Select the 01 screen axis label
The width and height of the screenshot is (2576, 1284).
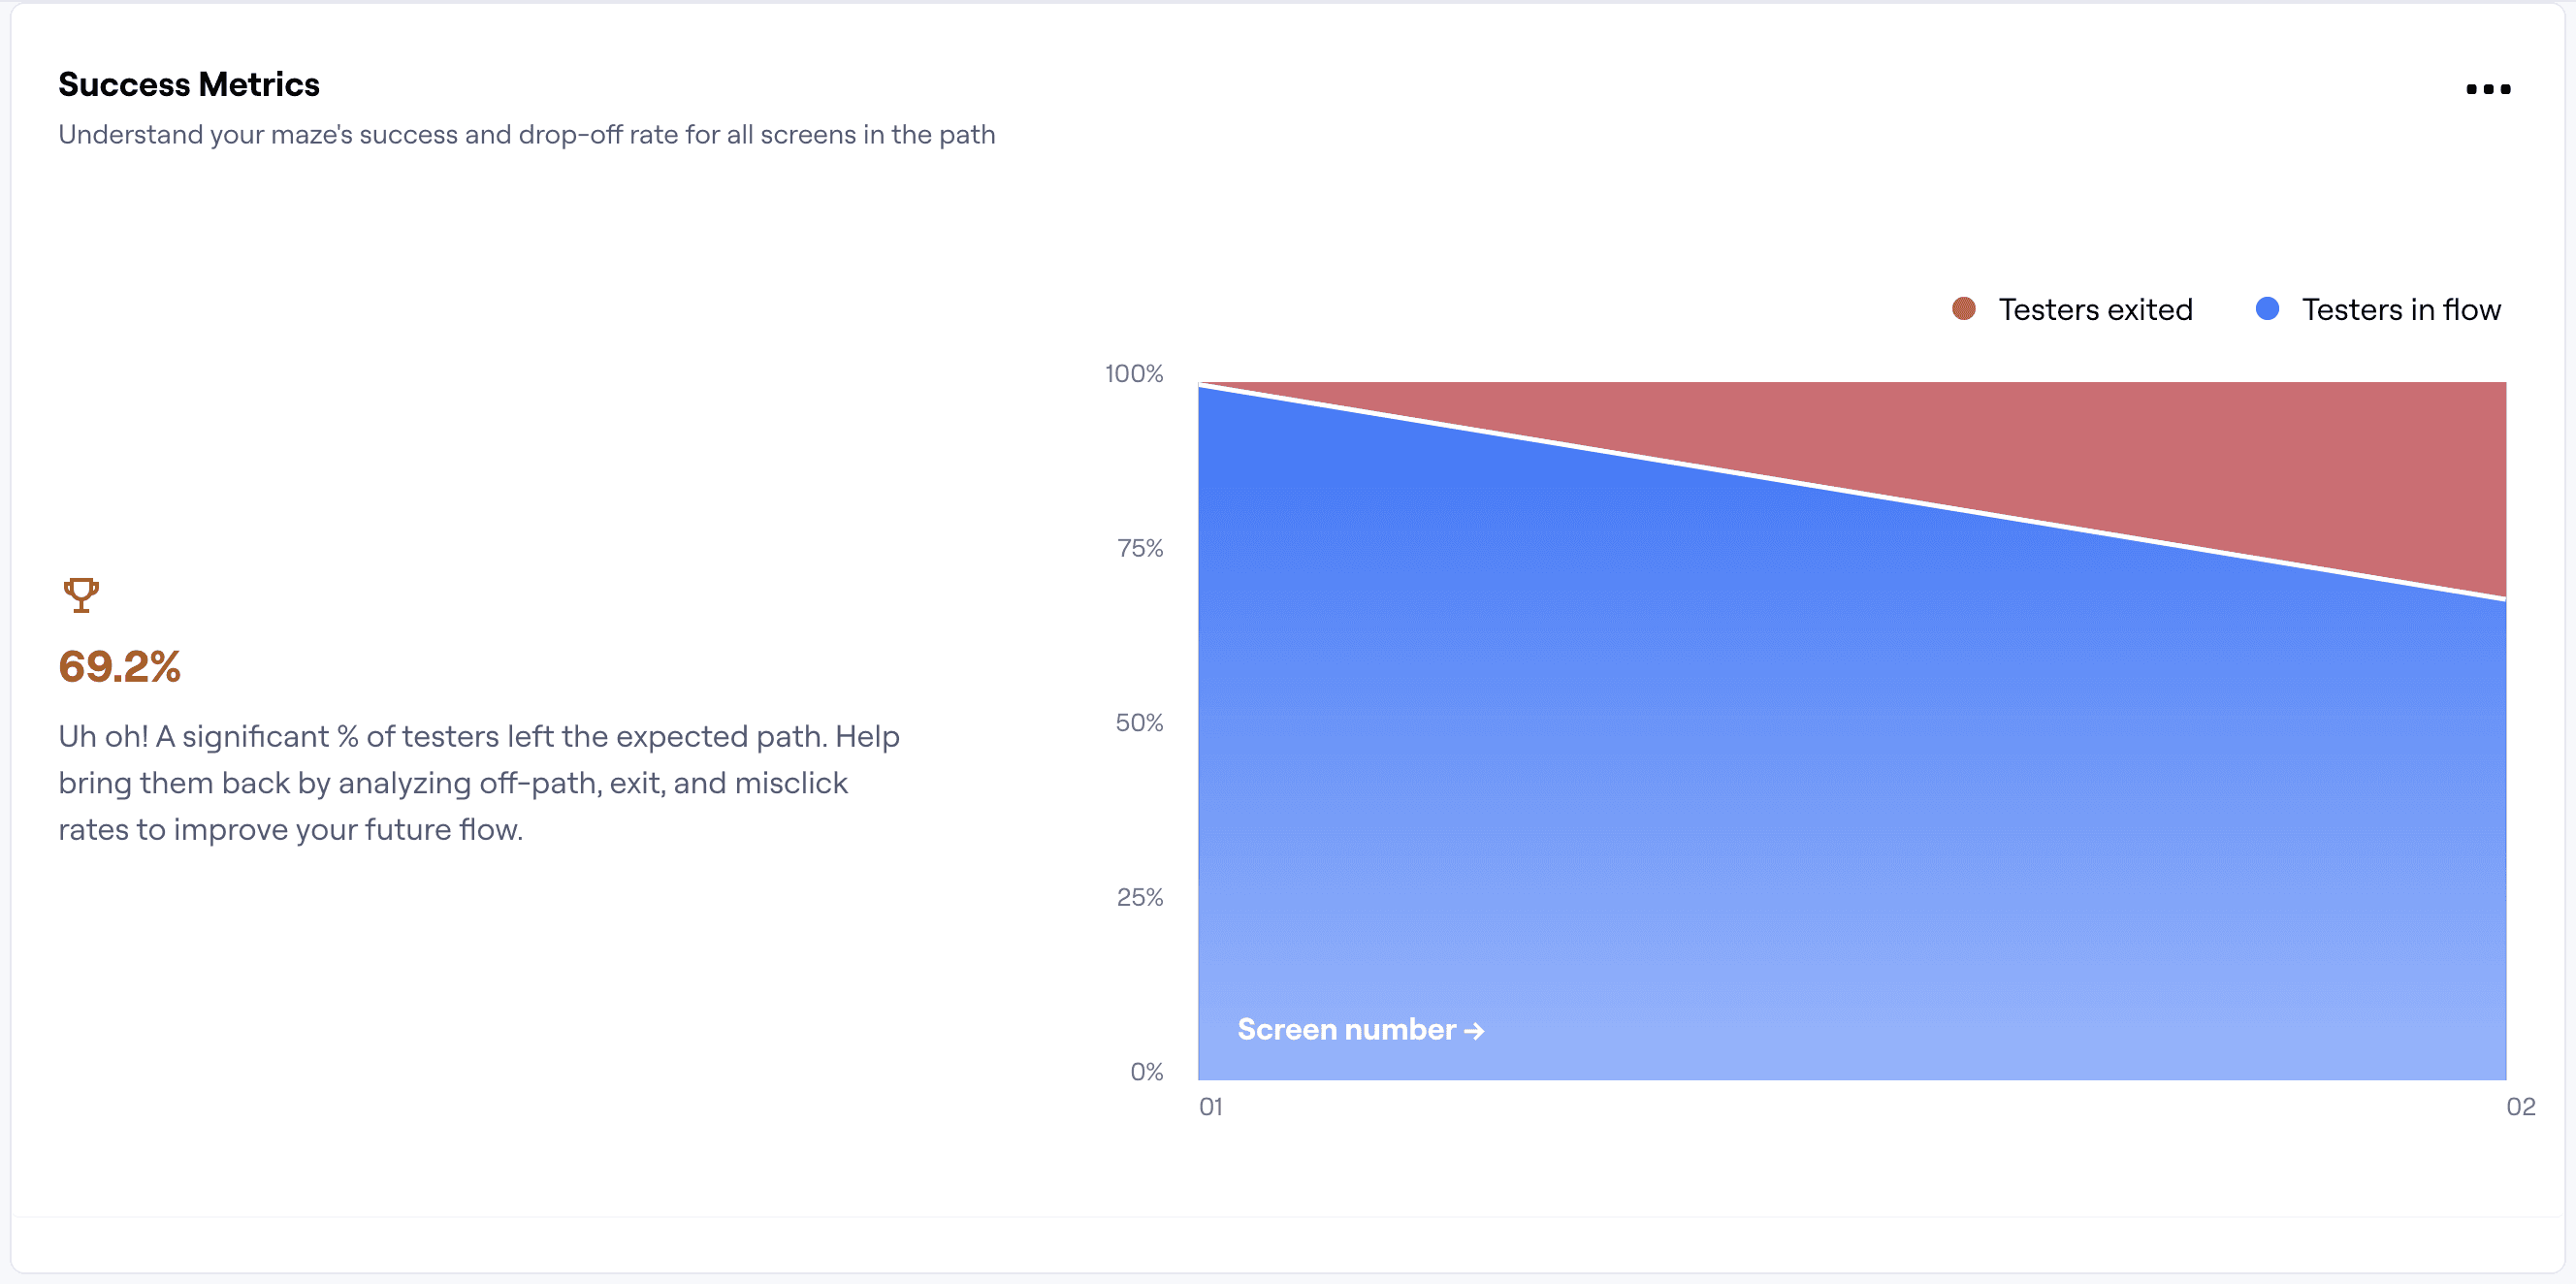coord(1211,1106)
